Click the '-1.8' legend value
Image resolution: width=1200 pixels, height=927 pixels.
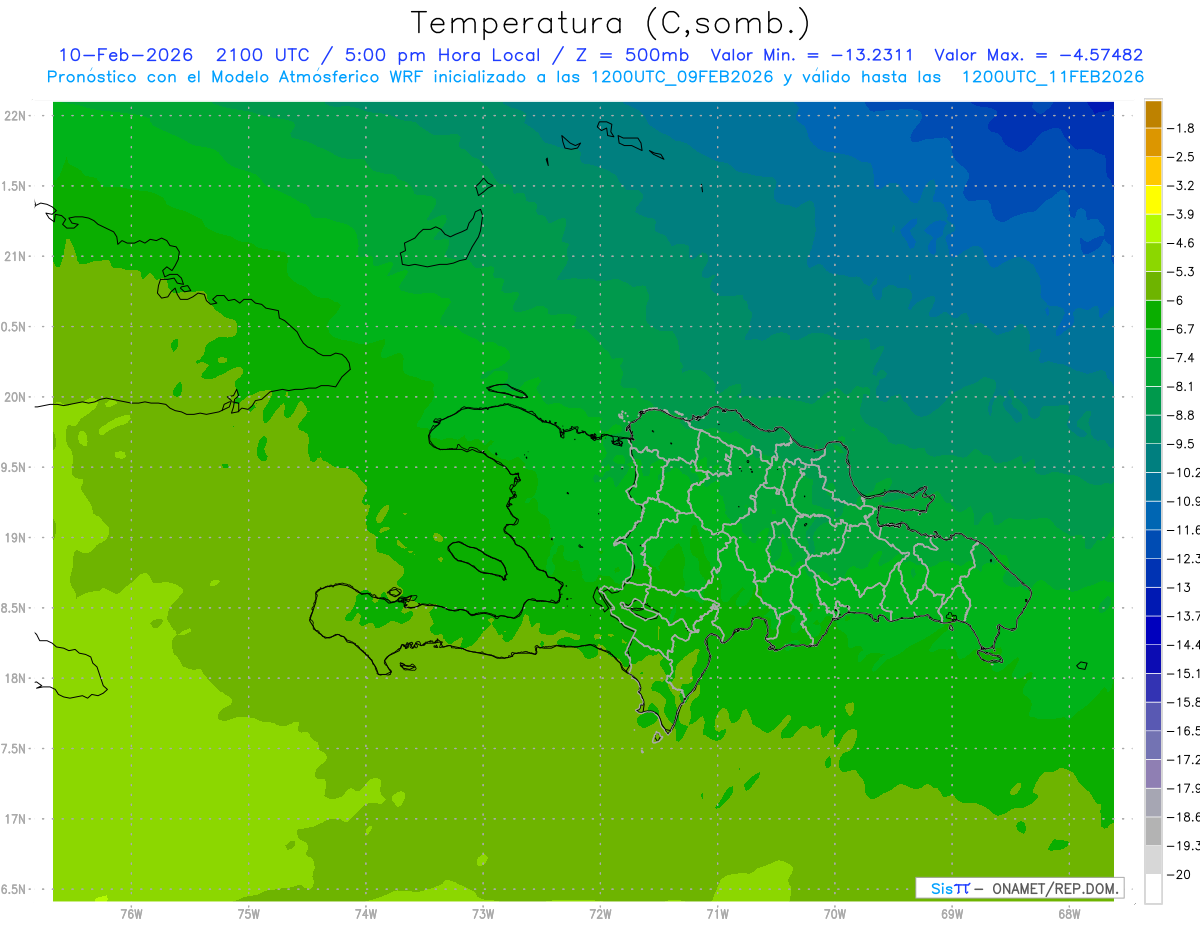coord(1181,128)
